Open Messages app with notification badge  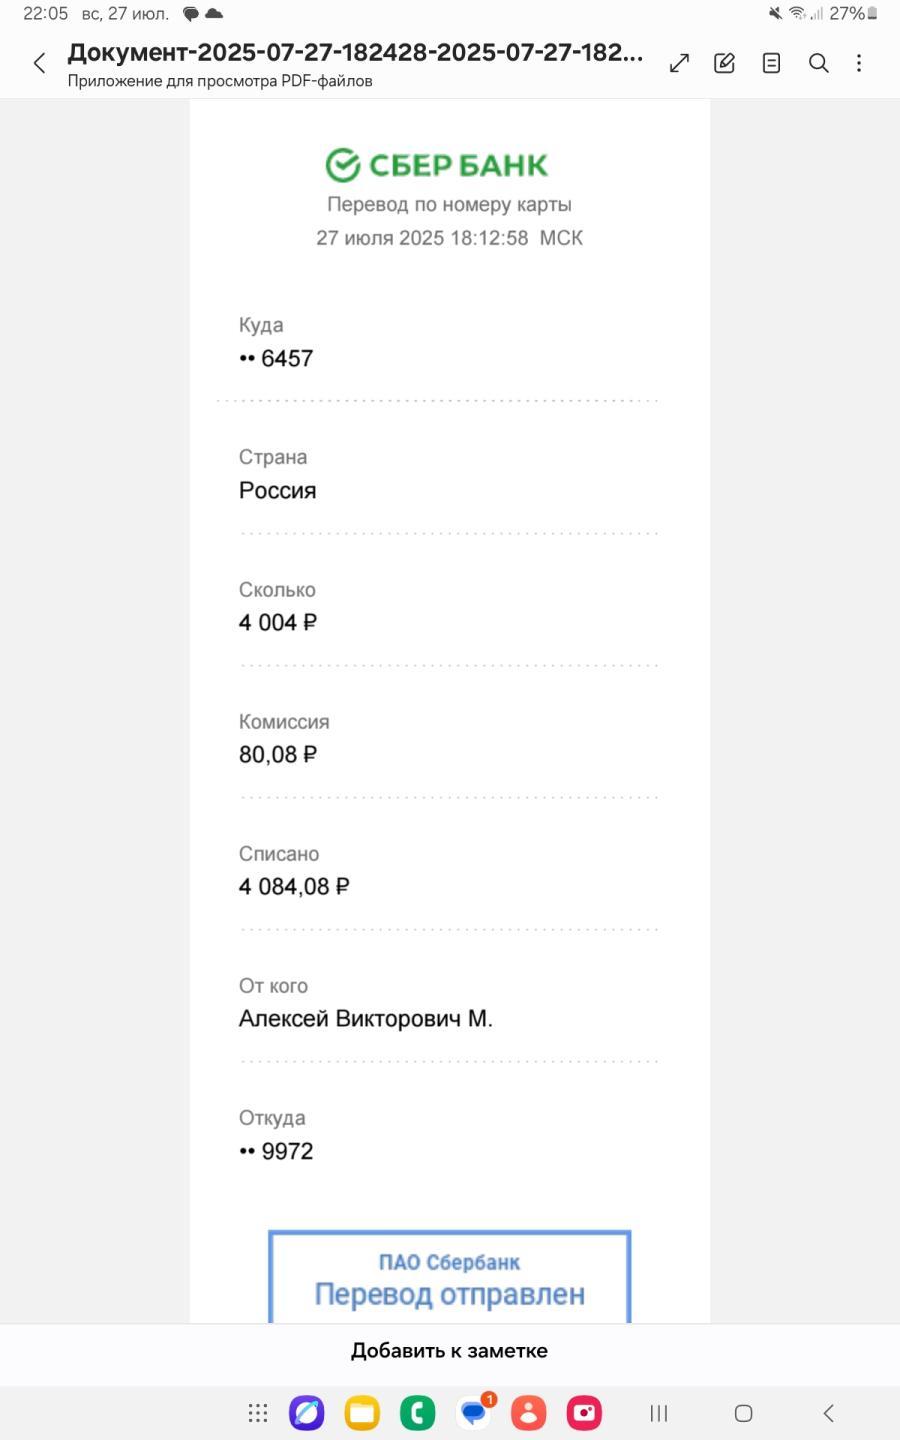(x=474, y=1412)
